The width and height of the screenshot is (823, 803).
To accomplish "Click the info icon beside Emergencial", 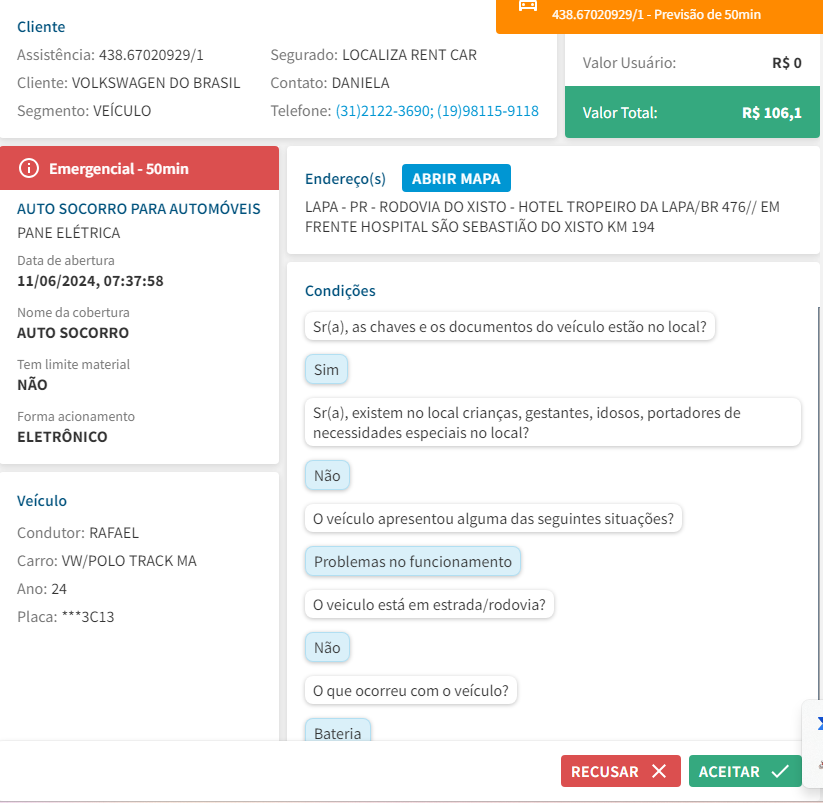I will [29, 168].
